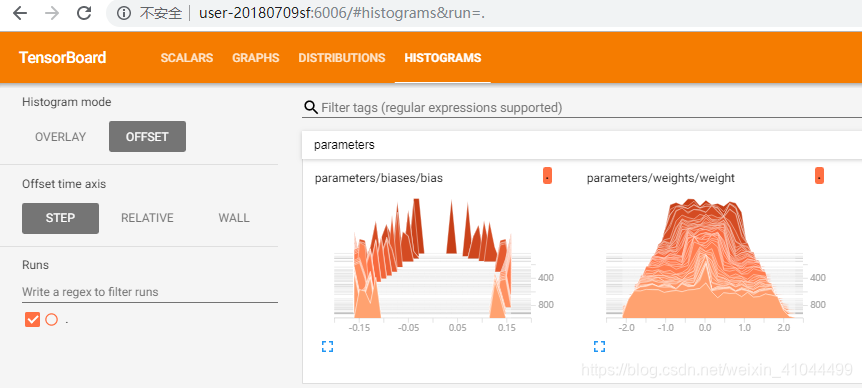Screen dimensions: 862x388
Task: Click the weight chart run color chip
Action: click(x=819, y=176)
